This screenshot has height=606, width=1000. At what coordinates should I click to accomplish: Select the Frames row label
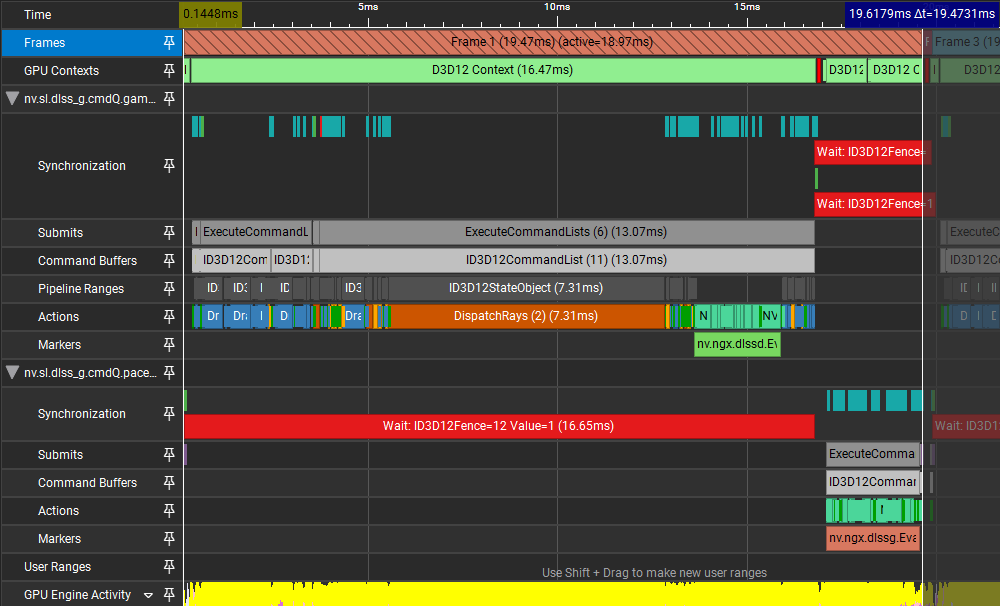(45, 43)
